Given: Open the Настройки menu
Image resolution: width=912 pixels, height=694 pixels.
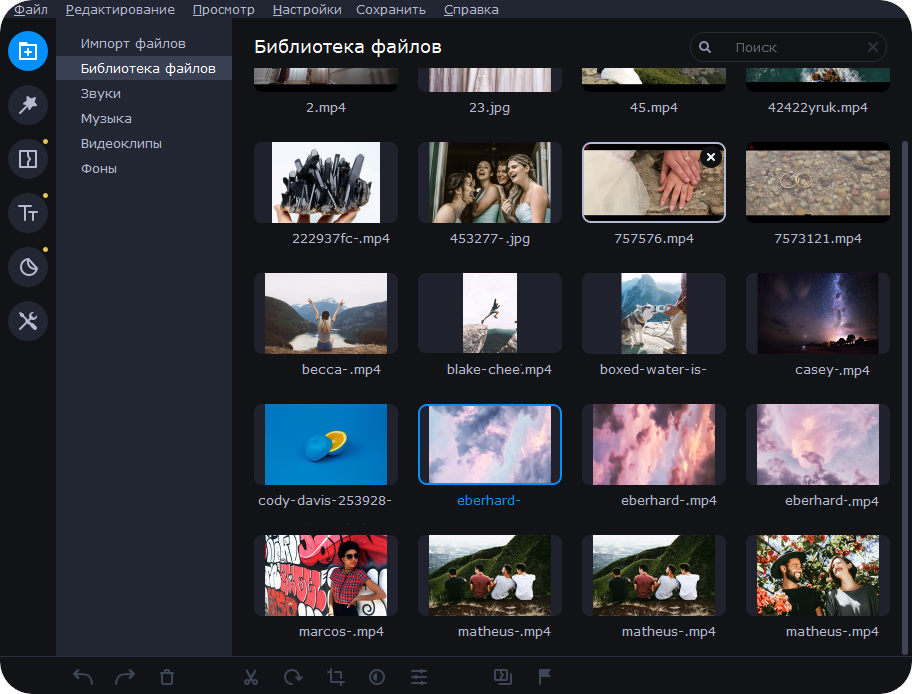Looking at the screenshot, I should 307,10.
